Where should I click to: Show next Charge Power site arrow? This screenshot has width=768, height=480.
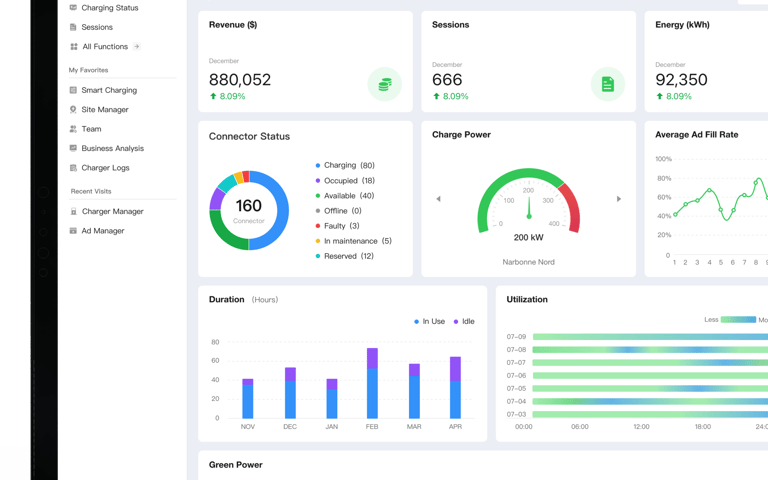tap(619, 199)
